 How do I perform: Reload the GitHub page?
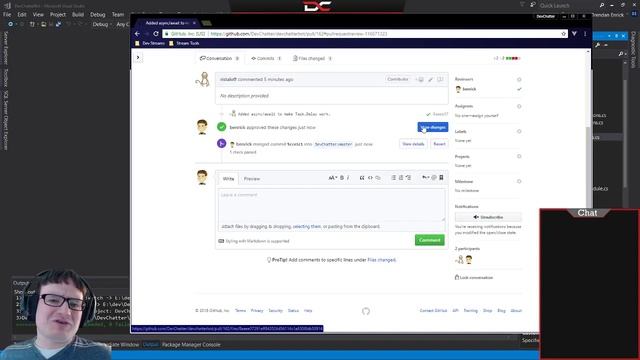[156, 34]
